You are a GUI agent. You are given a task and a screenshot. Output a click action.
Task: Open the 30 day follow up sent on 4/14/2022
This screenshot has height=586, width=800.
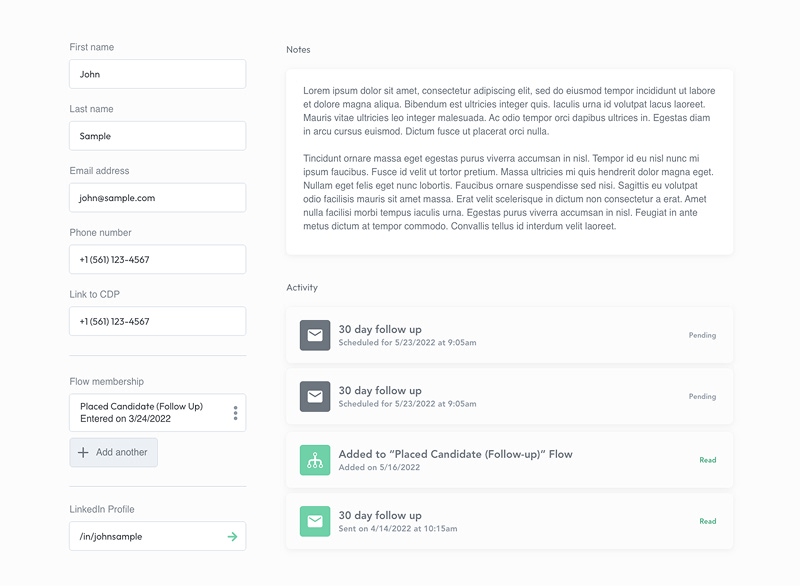(509, 521)
